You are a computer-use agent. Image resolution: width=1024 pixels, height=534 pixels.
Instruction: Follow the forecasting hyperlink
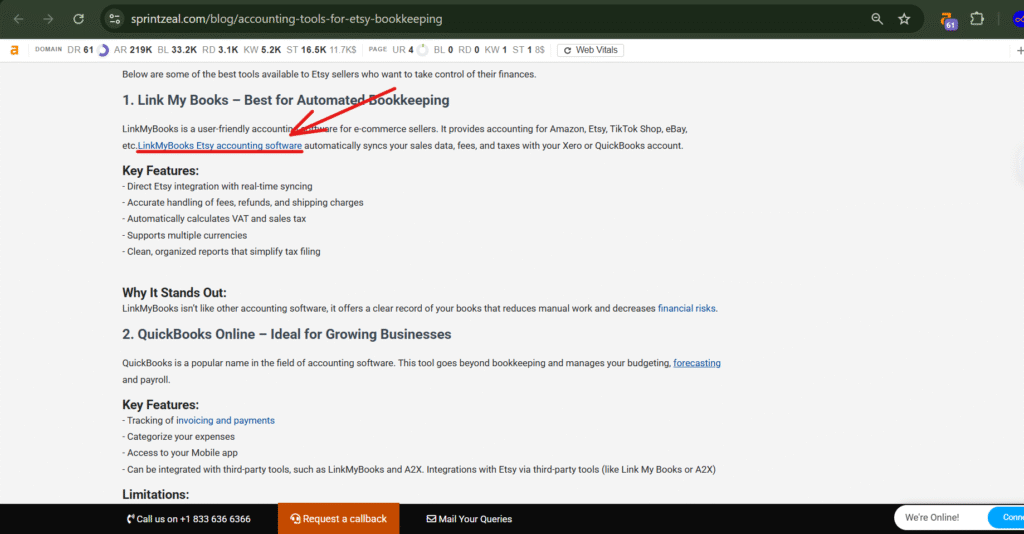(x=696, y=363)
